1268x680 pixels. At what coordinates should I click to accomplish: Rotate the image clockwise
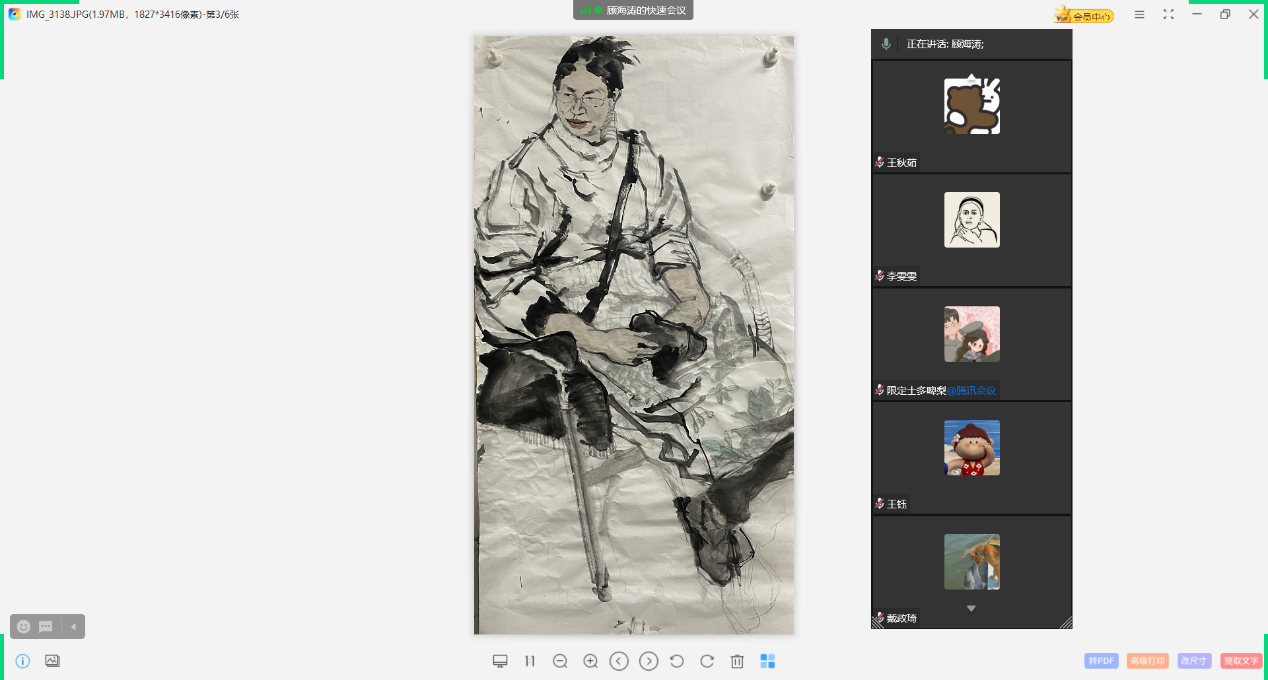tap(707, 661)
